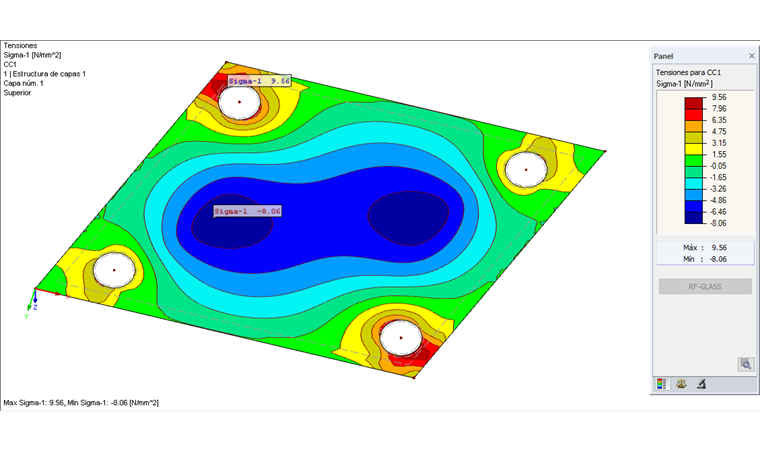Click the 'Tensiones' title in viewport

(x=20, y=46)
